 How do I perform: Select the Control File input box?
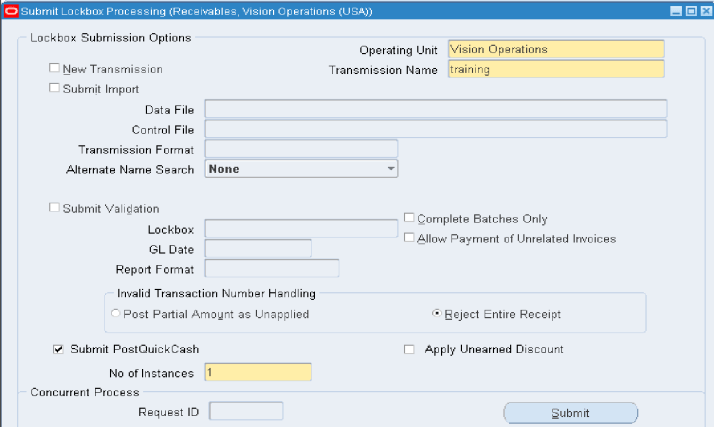(435, 129)
